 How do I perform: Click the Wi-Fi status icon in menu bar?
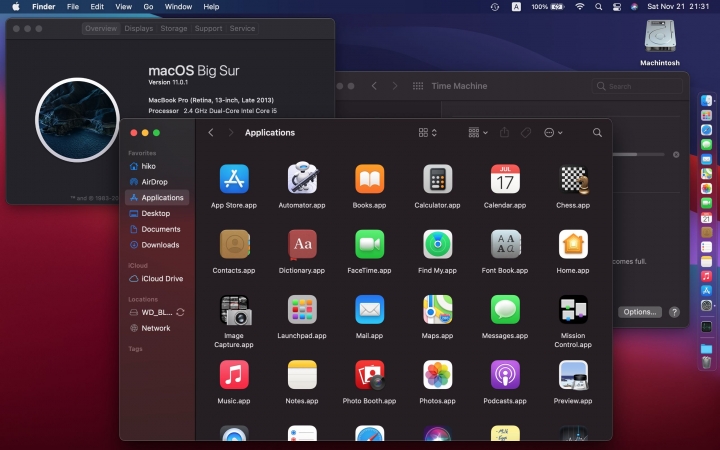click(580, 7)
